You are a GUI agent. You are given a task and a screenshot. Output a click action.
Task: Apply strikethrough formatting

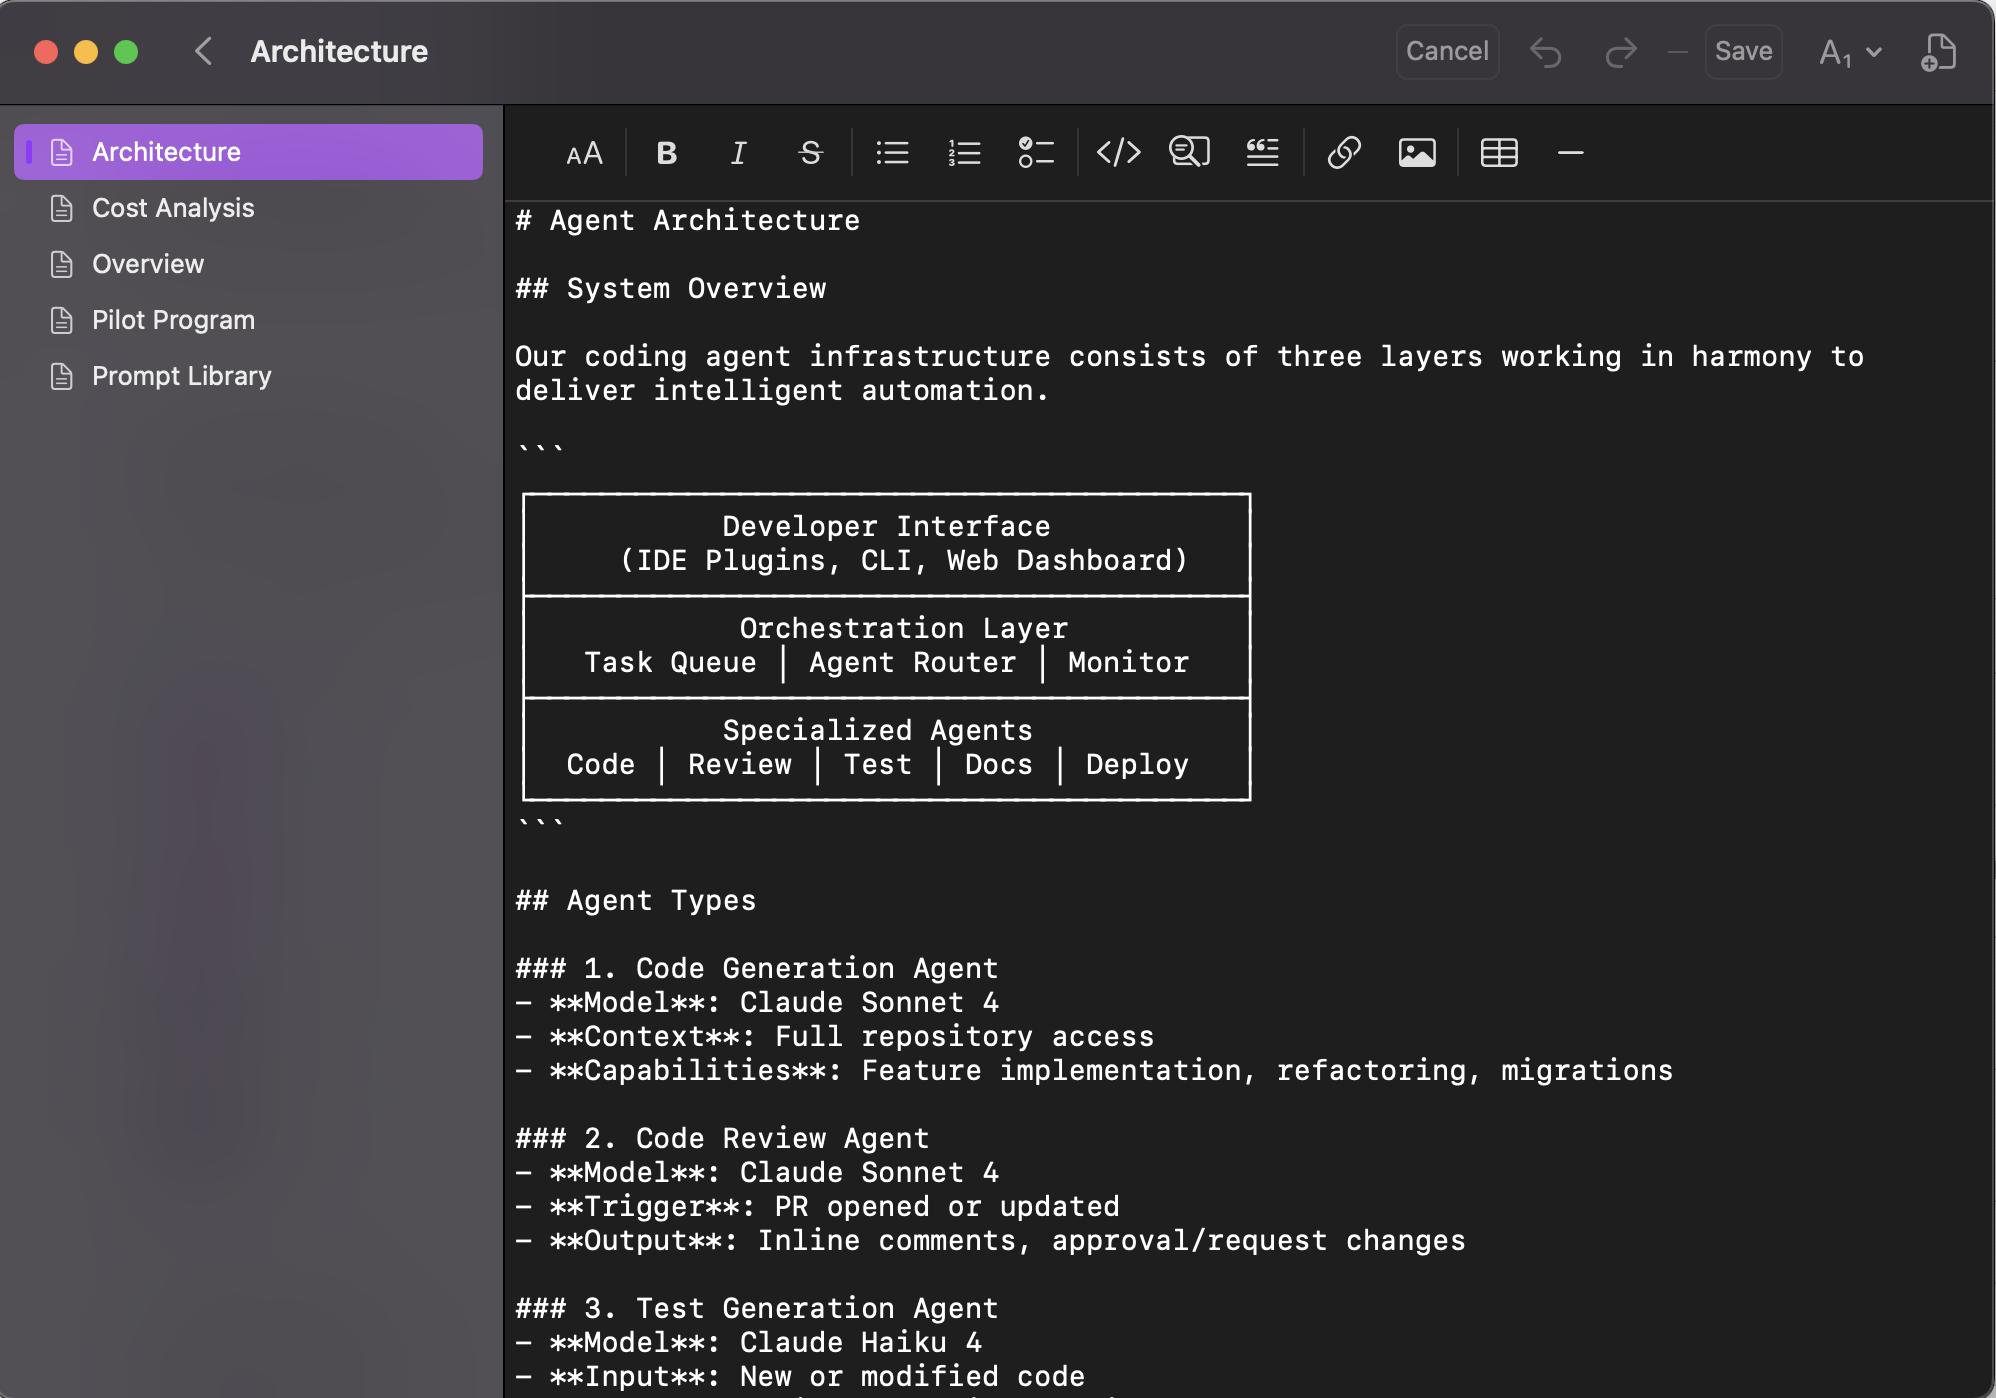(810, 152)
